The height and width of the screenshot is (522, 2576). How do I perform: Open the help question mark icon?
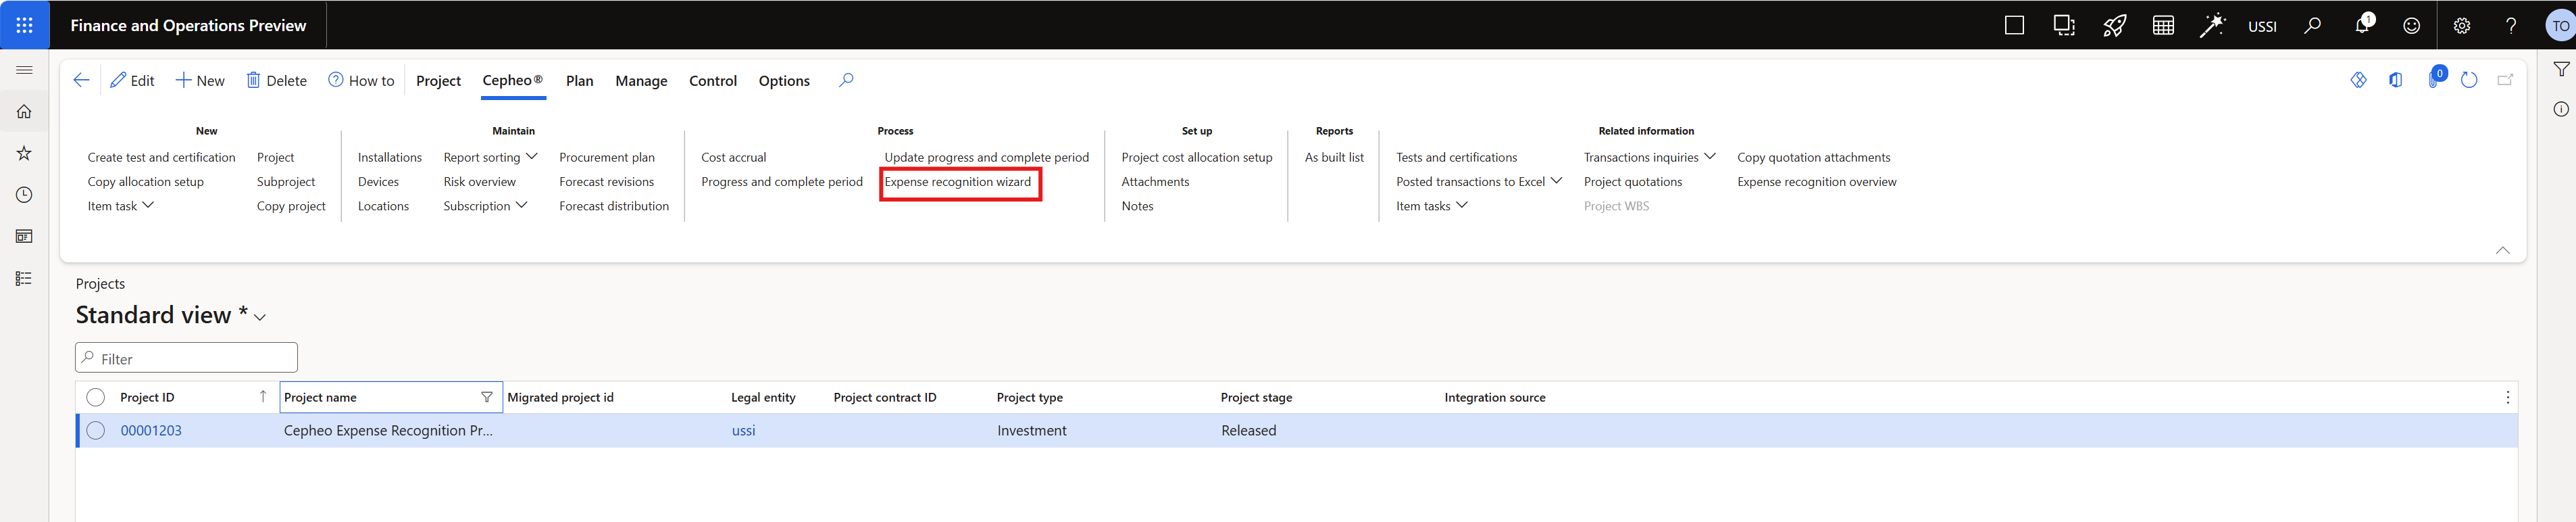coord(2511,26)
